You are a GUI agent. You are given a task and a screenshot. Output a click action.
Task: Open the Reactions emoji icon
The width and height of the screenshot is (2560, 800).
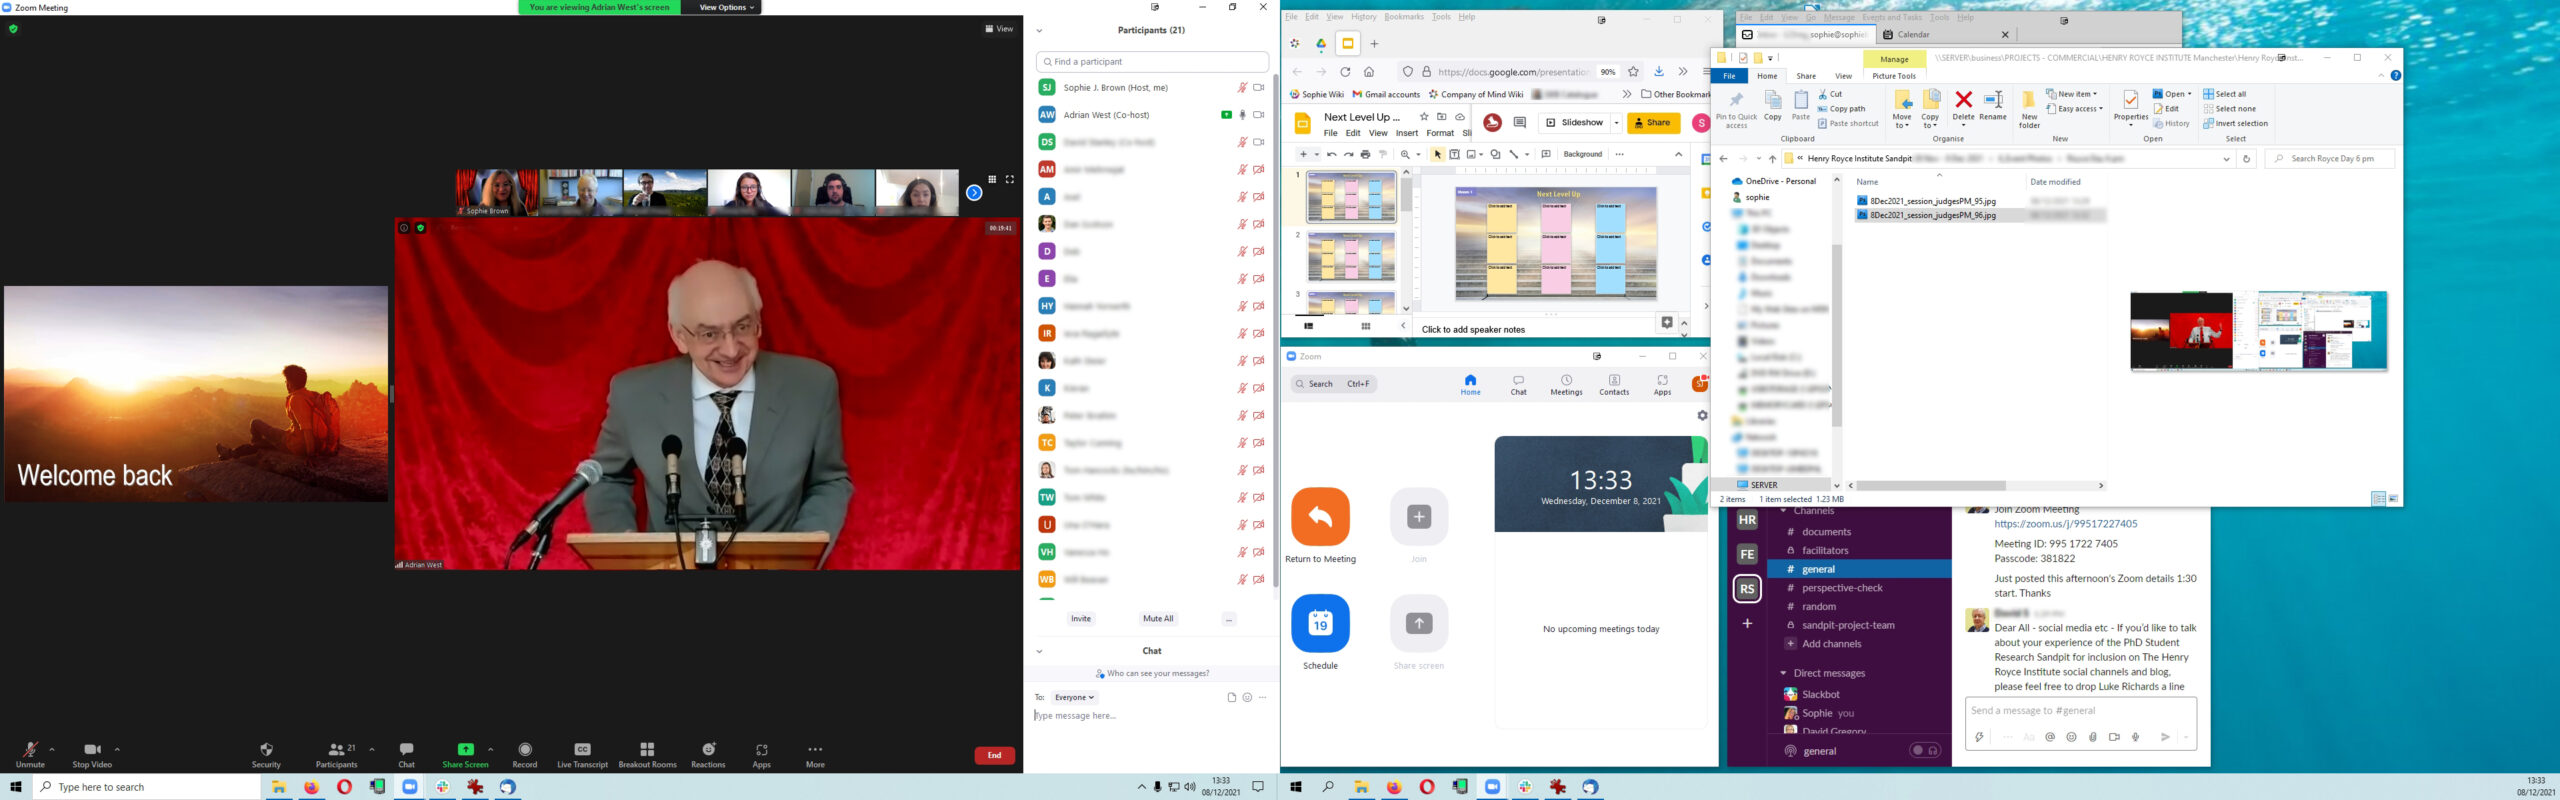click(708, 750)
